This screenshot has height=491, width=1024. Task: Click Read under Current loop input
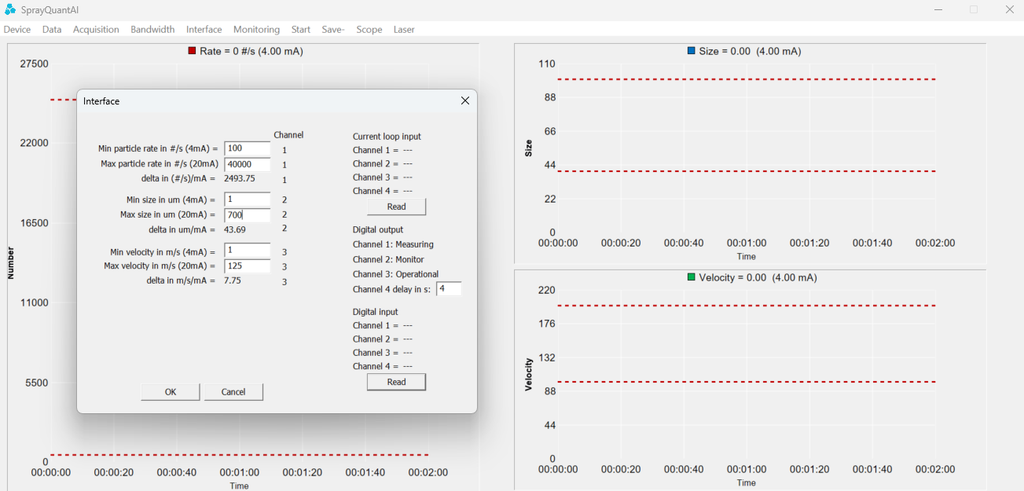tap(396, 206)
